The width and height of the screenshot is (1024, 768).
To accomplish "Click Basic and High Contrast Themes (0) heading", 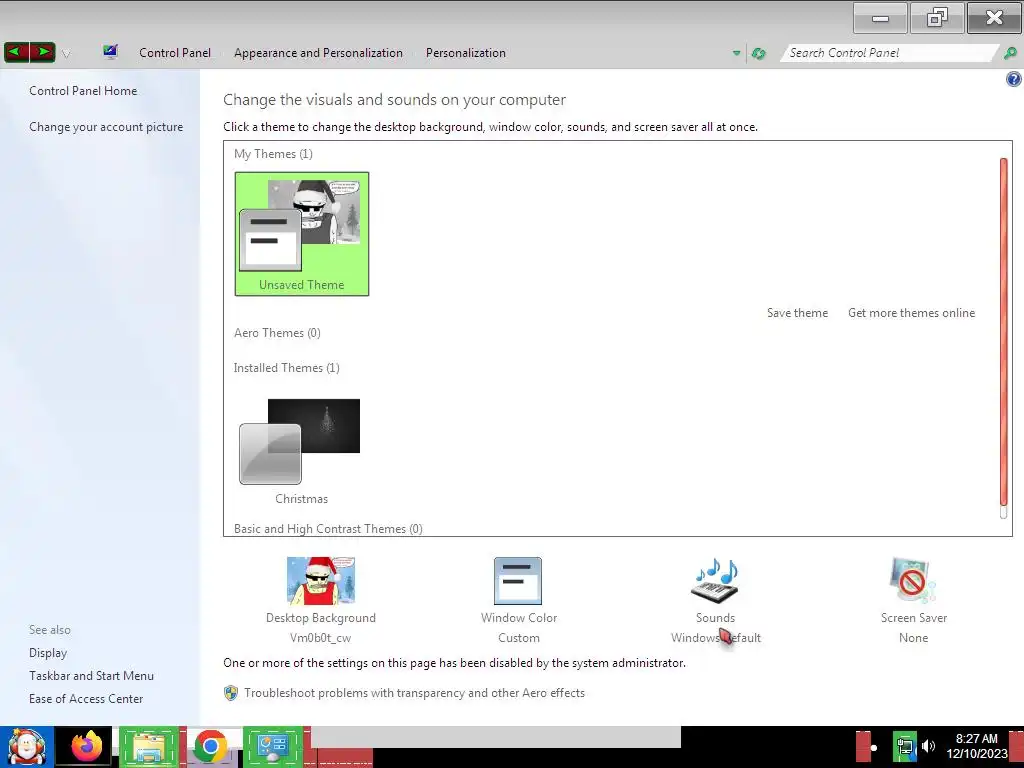I will (x=328, y=528).
